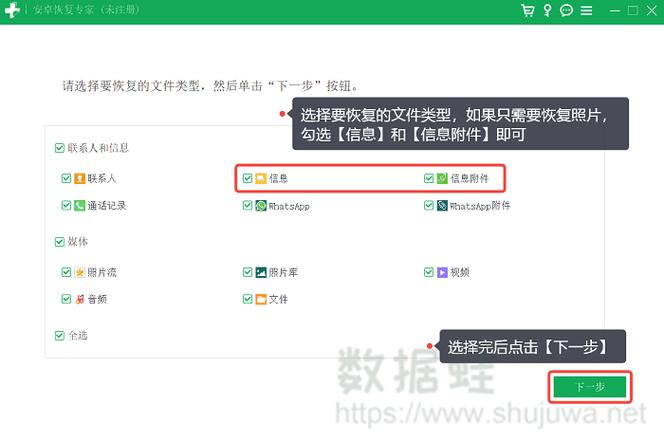Image resolution: width=664 pixels, height=442 pixels.
Task: Uncheck the 音频 checkbox
Action: pos(66,299)
